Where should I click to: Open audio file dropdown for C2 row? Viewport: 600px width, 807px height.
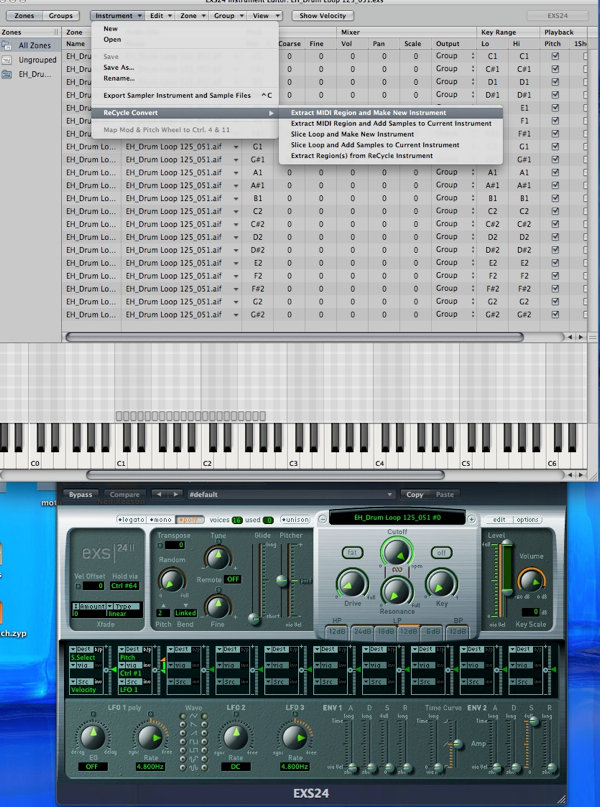coord(236,212)
